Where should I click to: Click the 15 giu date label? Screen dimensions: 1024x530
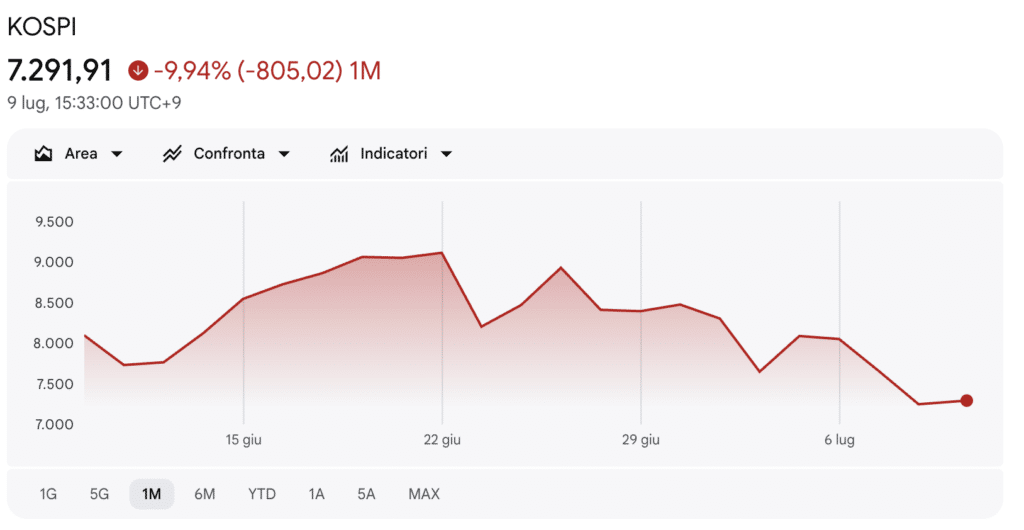(244, 440)
